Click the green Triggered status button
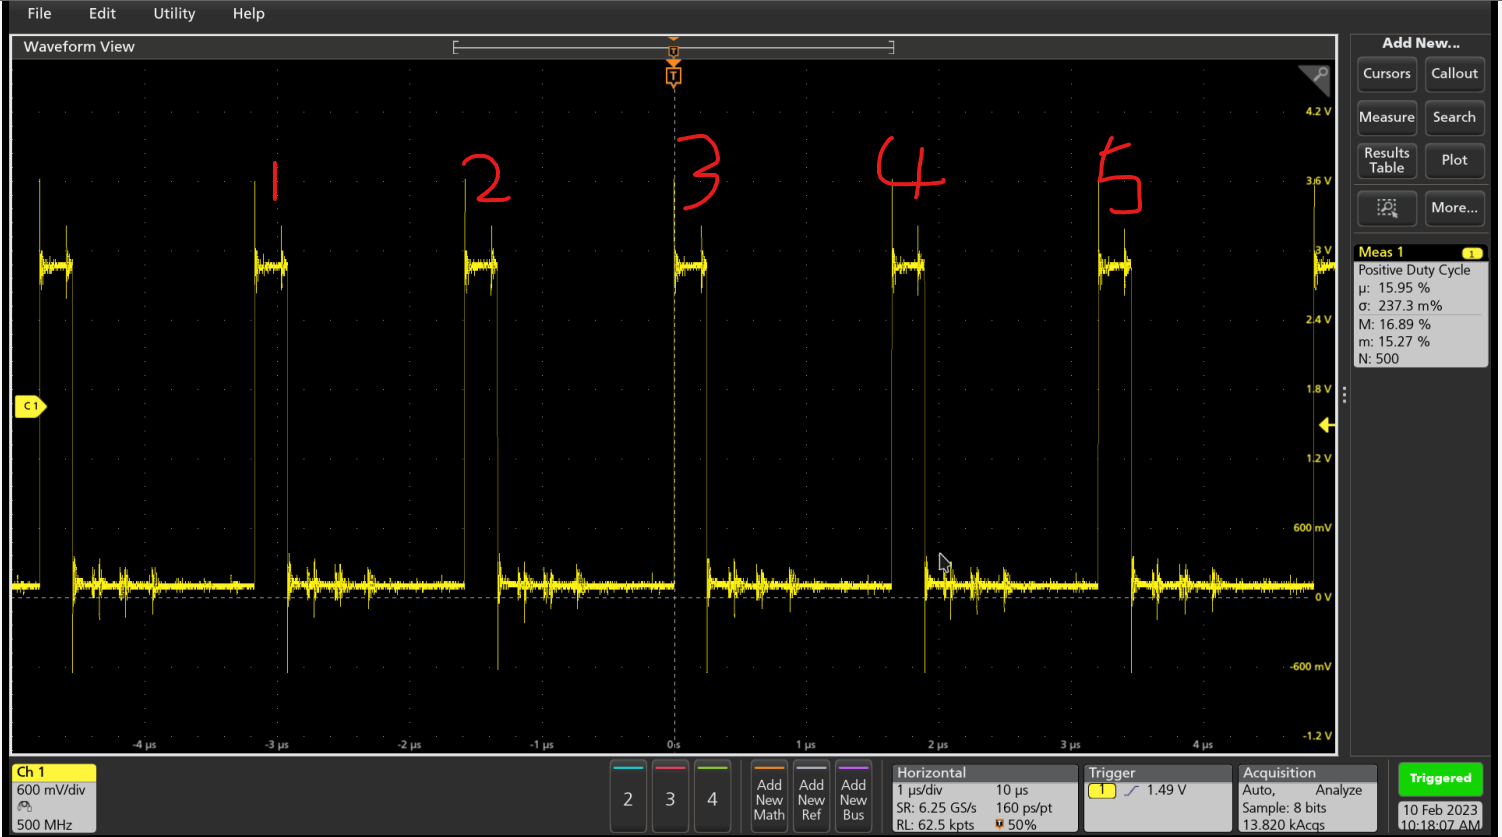Image resolution: width=1502 pixels, height=837 pixels. pyautogui.click(x=1440, y=778)
